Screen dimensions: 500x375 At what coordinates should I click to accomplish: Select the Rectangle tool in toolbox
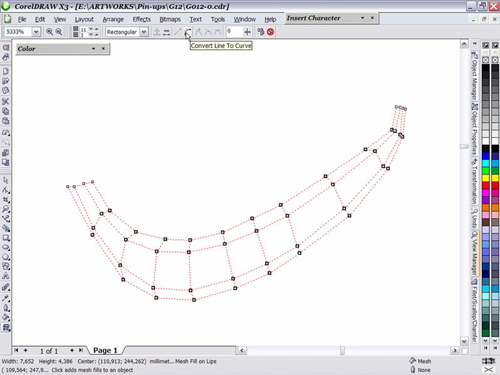pyautogui.click(x=6, y=238)
